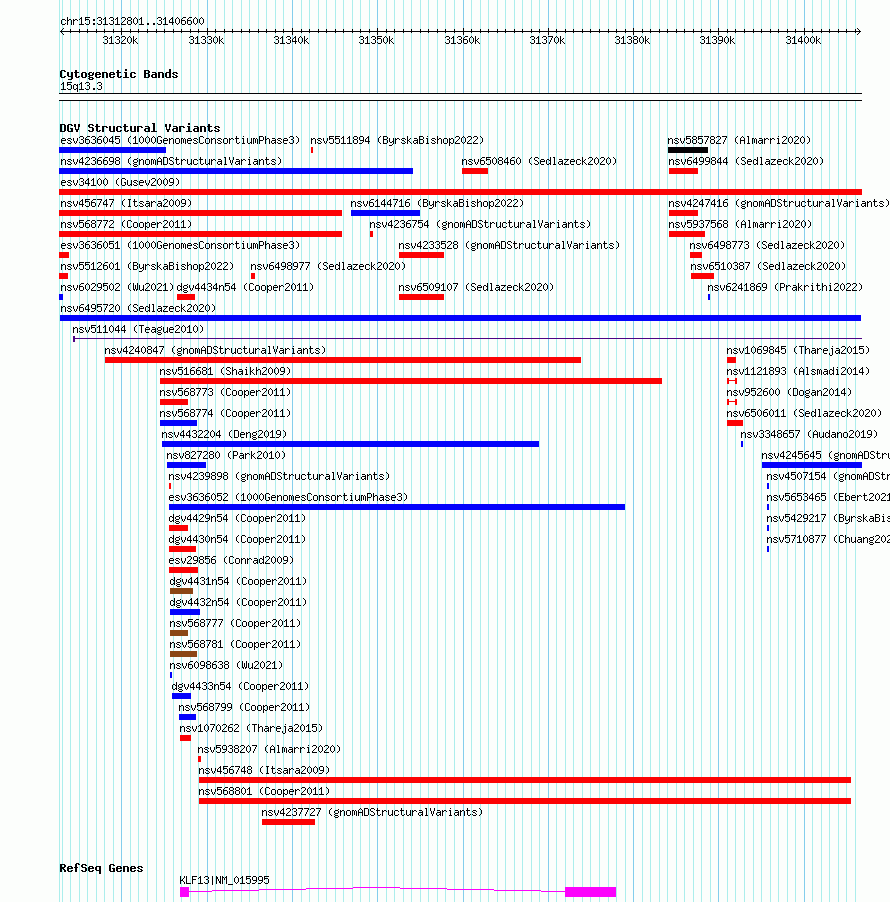Click the chr15:31312801..31406600 coordinates text
This screenshot has height=902, width=890.
(132, 21)
